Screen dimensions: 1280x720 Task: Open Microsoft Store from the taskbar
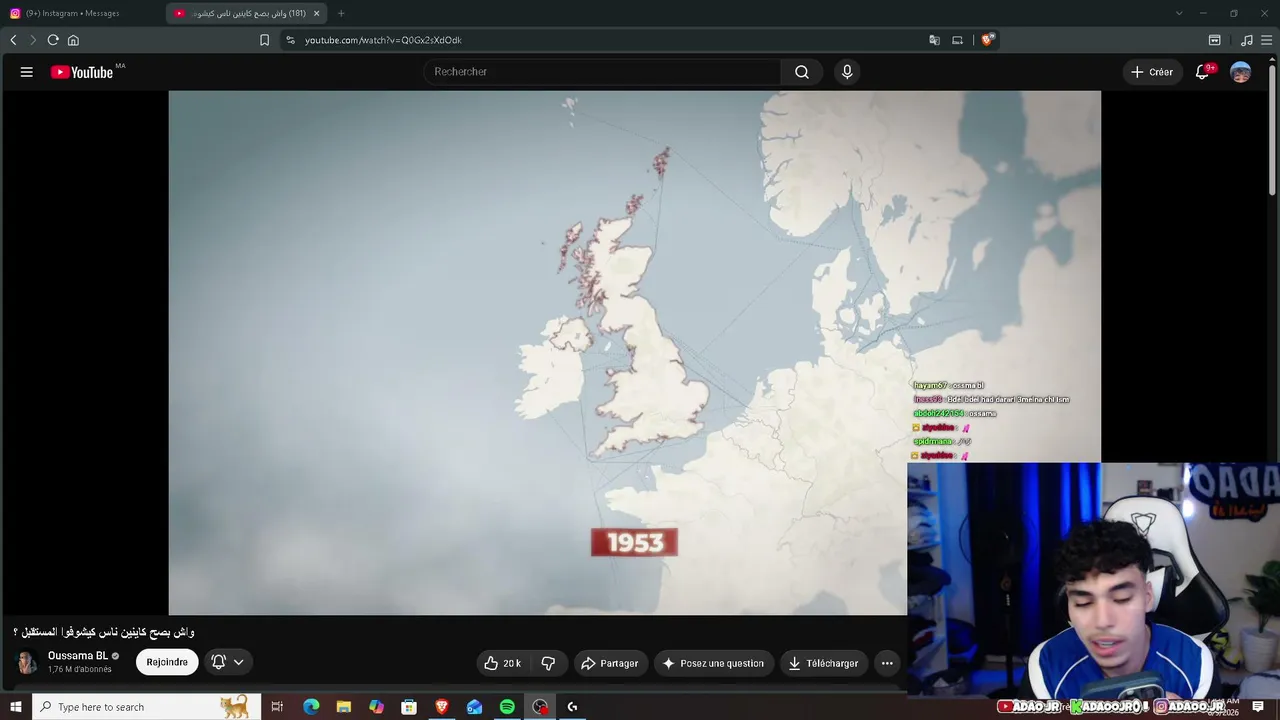click(409, 707)
